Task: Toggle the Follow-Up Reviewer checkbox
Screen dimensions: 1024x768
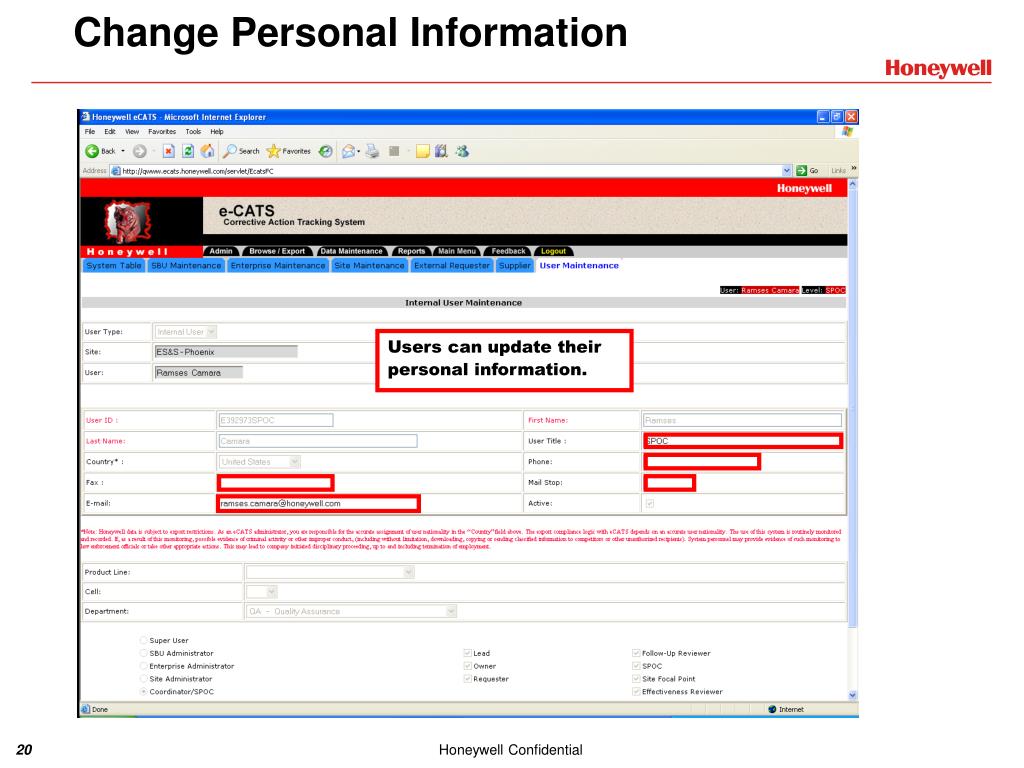Action: [636, 653]
